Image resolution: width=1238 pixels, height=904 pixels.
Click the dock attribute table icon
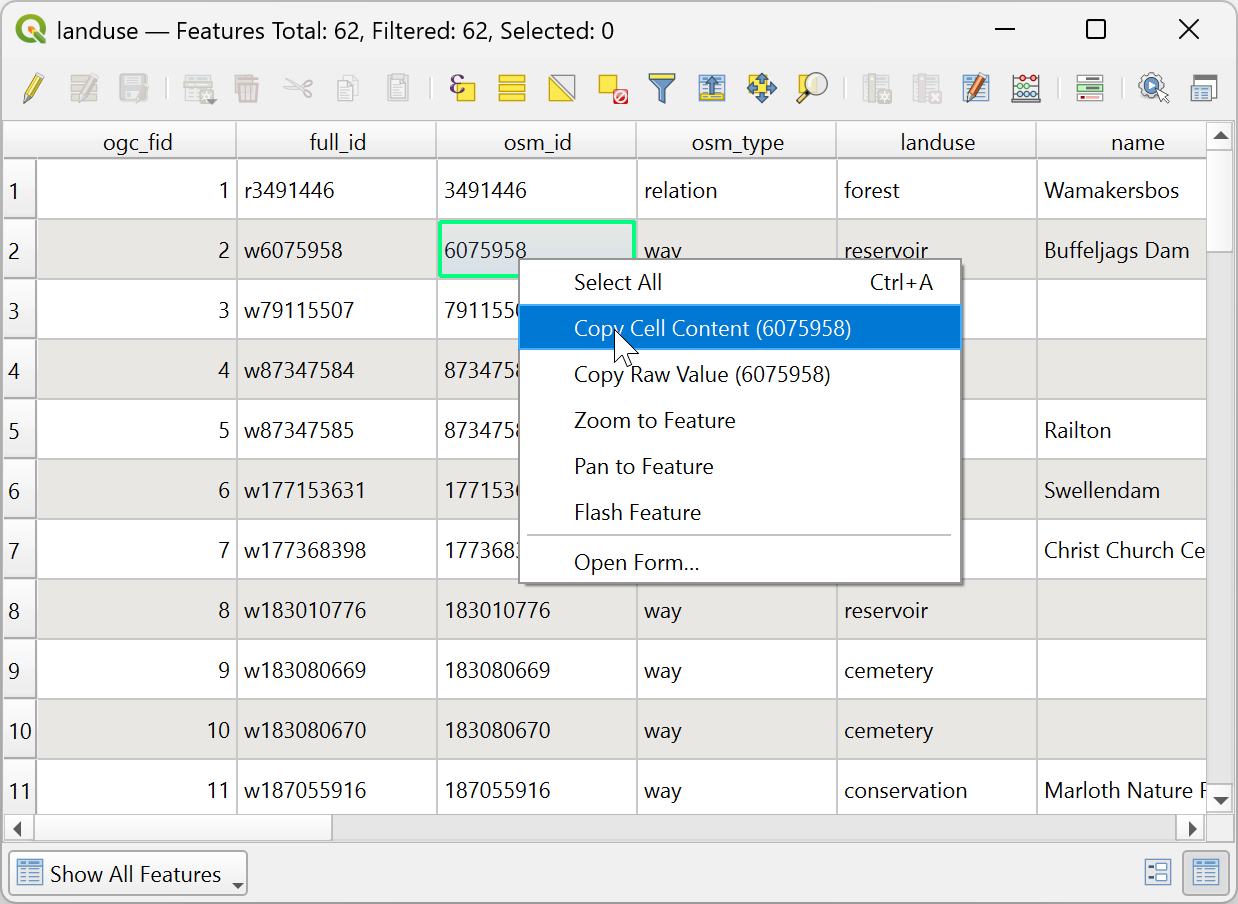tap(1204, 88)
